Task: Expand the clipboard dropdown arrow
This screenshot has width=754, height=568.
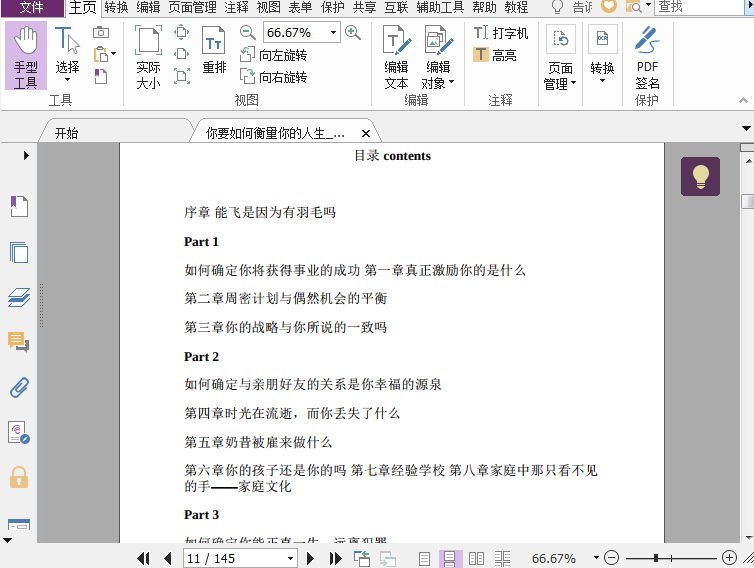Action: point(113,53)
